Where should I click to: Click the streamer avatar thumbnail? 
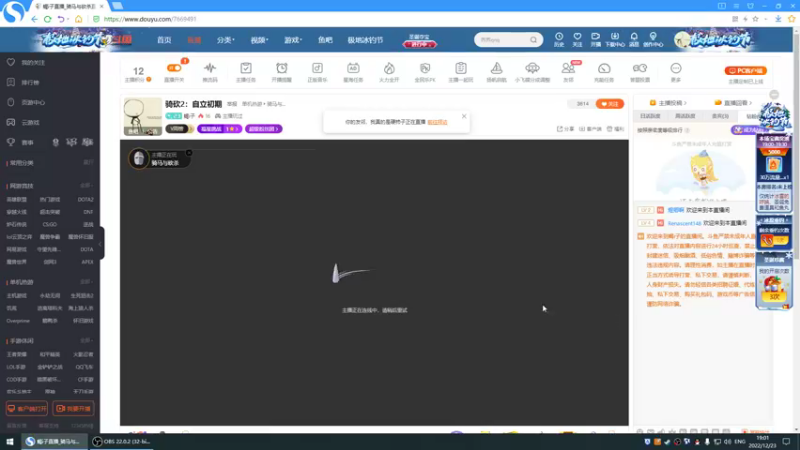tap(143, 117)
